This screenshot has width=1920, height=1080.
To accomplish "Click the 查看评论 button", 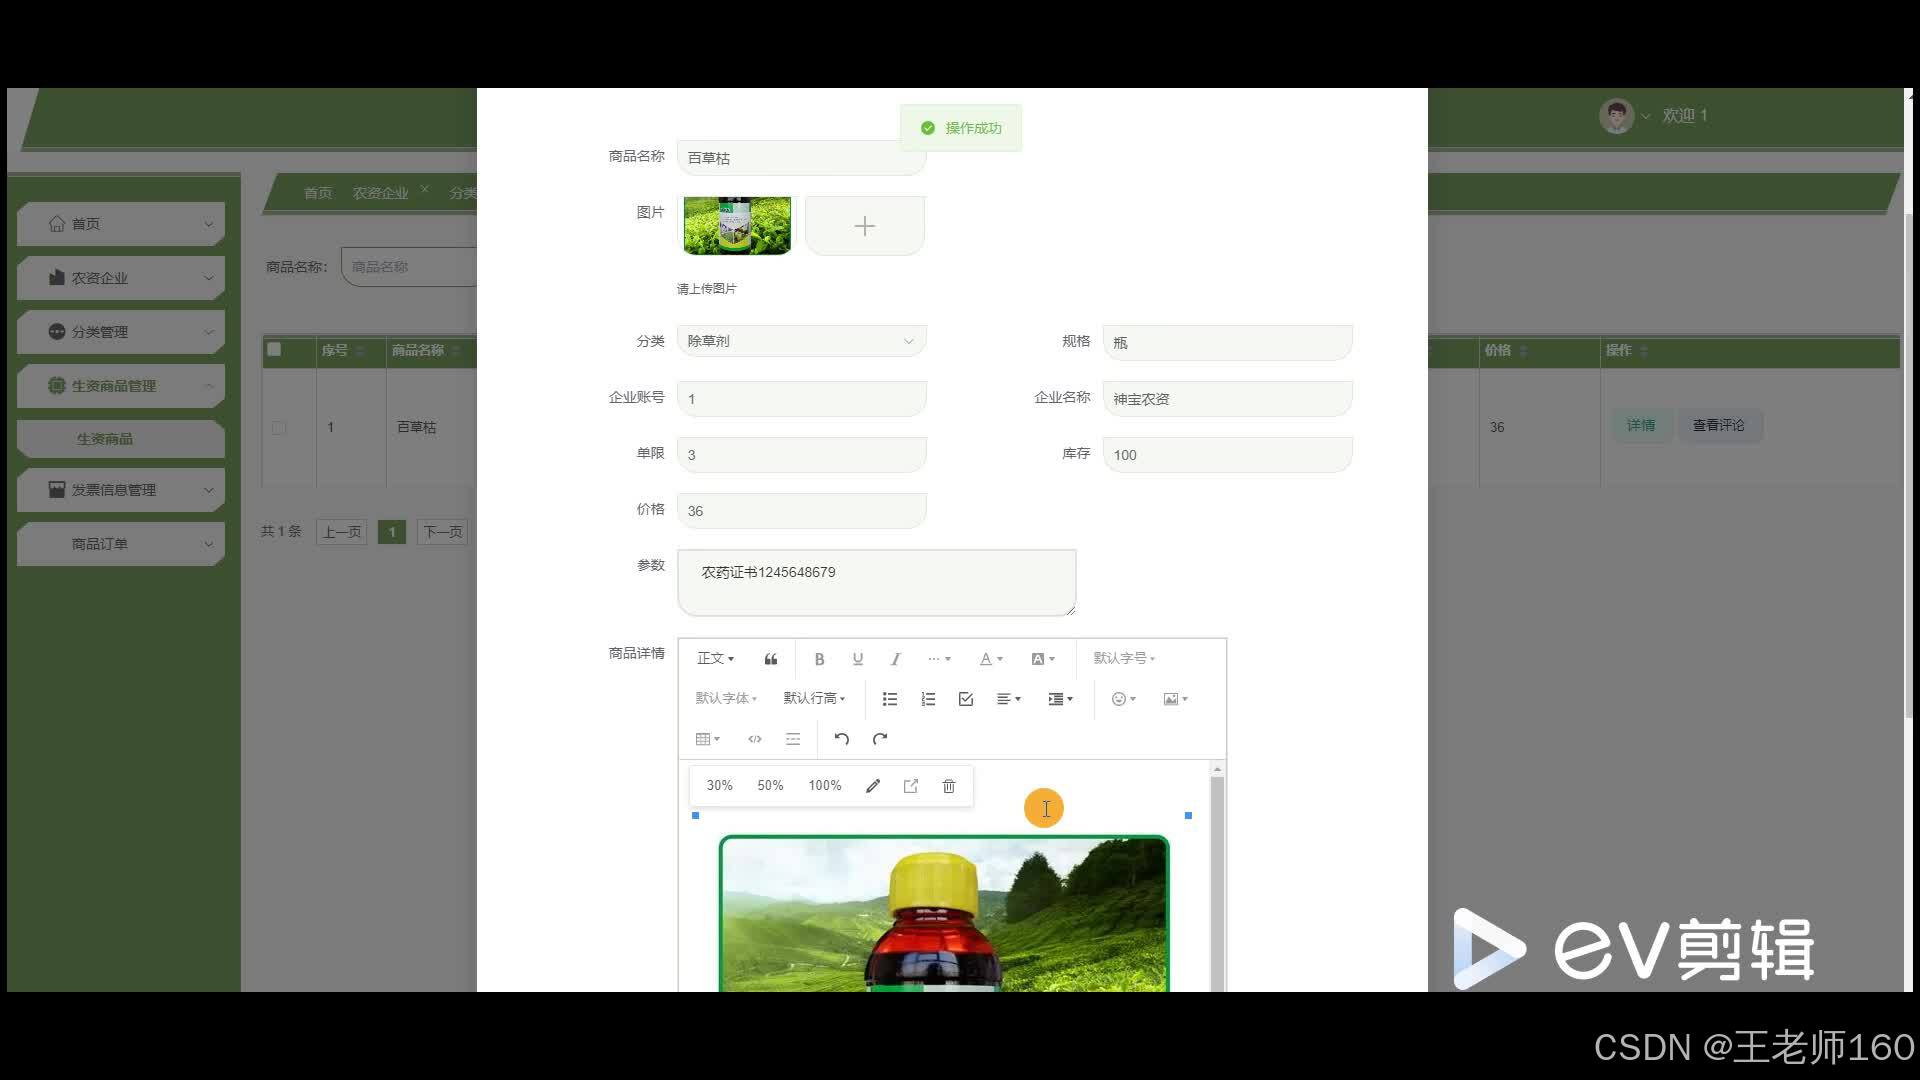I will pyautogui.click(x=1718, y=426).
